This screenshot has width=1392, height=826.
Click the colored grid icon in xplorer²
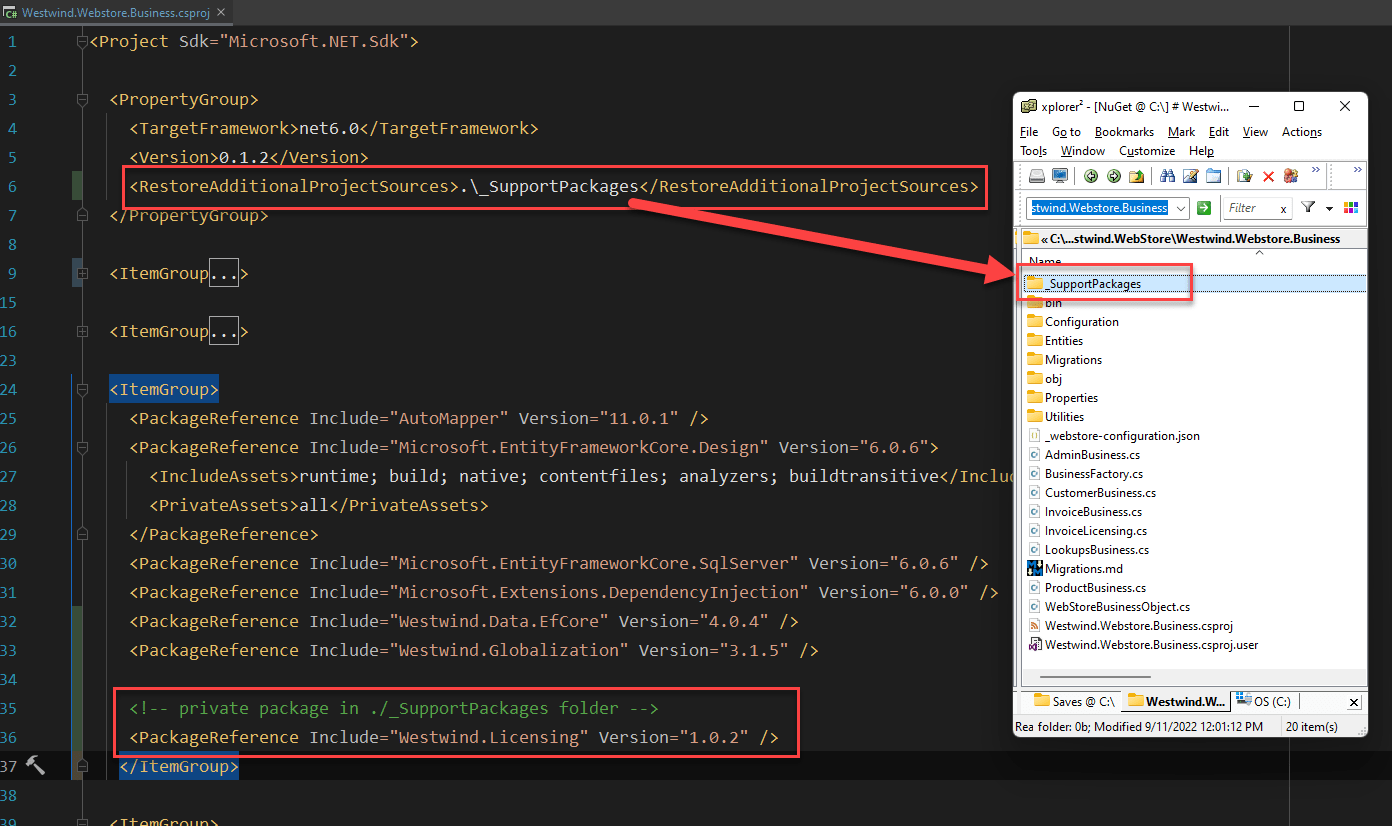pos(1351,208)
